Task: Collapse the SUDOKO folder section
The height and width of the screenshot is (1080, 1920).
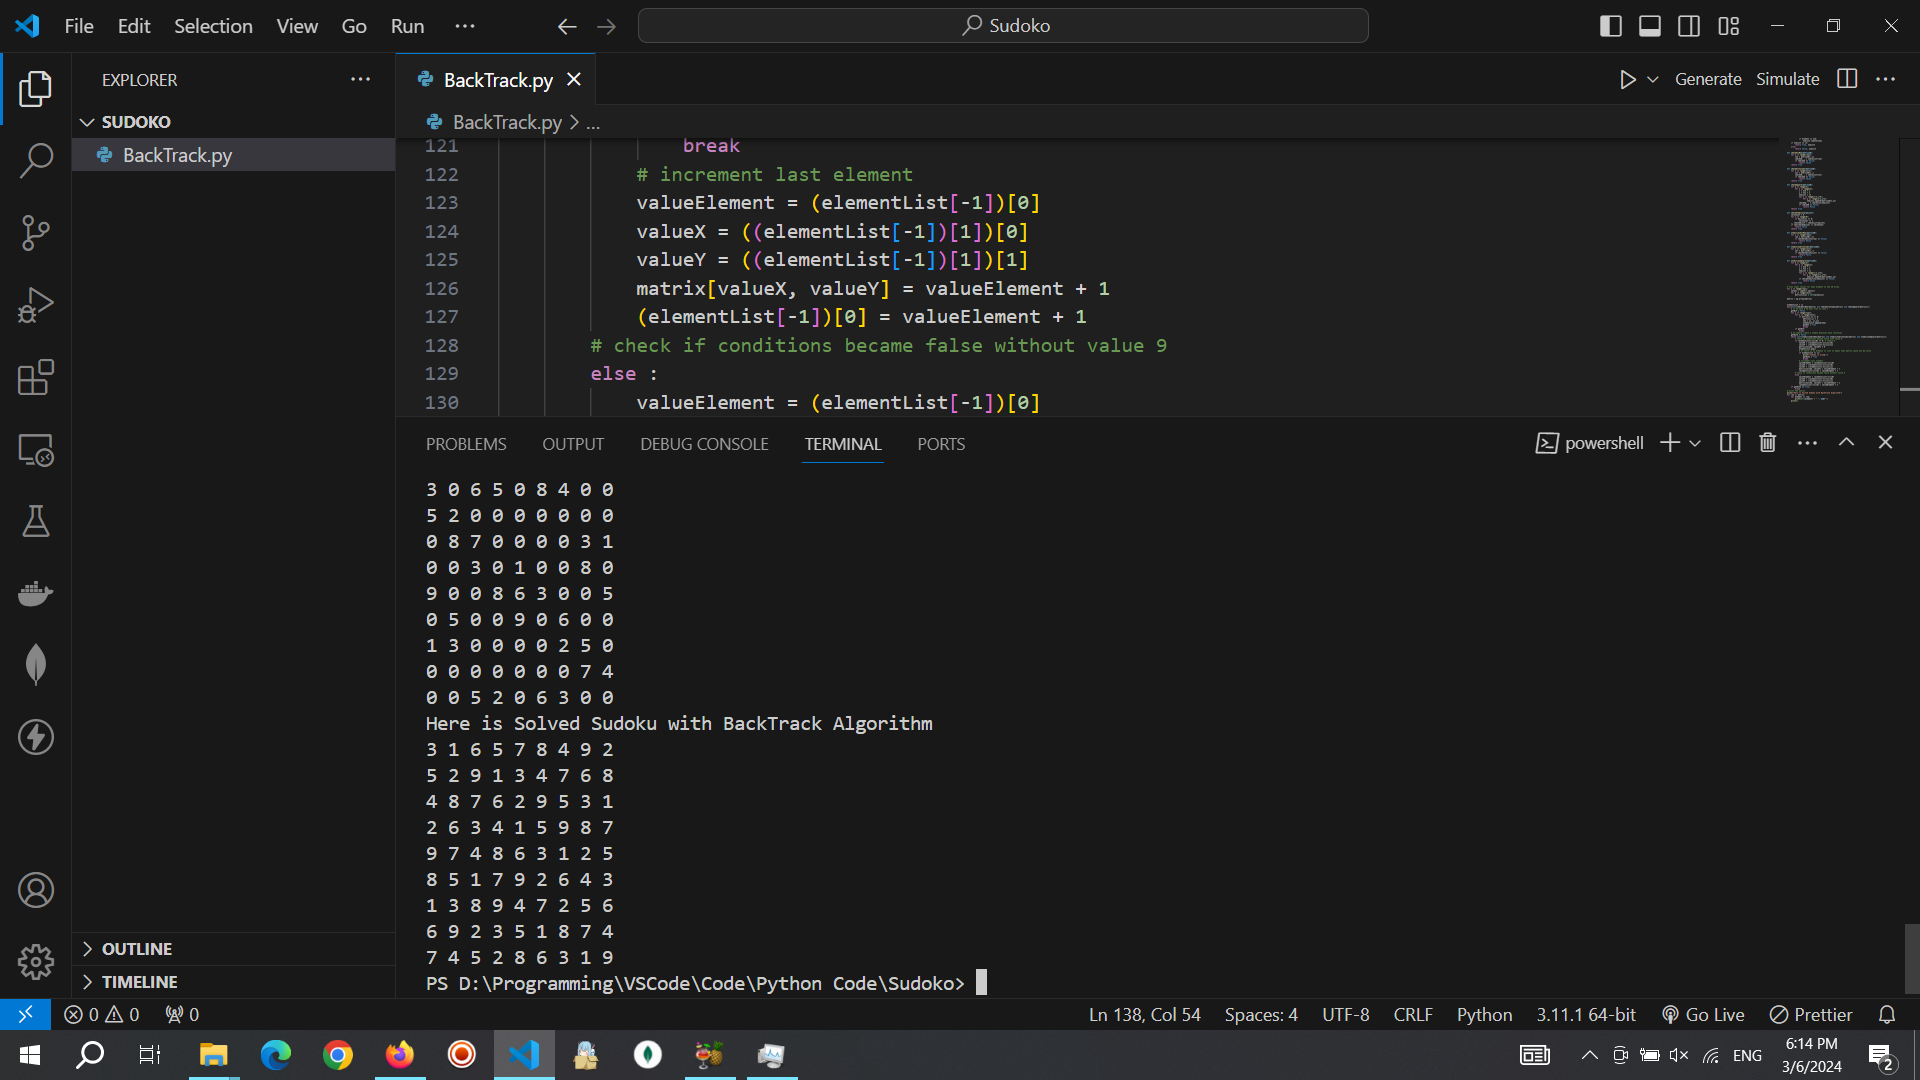Action: pos(233,122)
